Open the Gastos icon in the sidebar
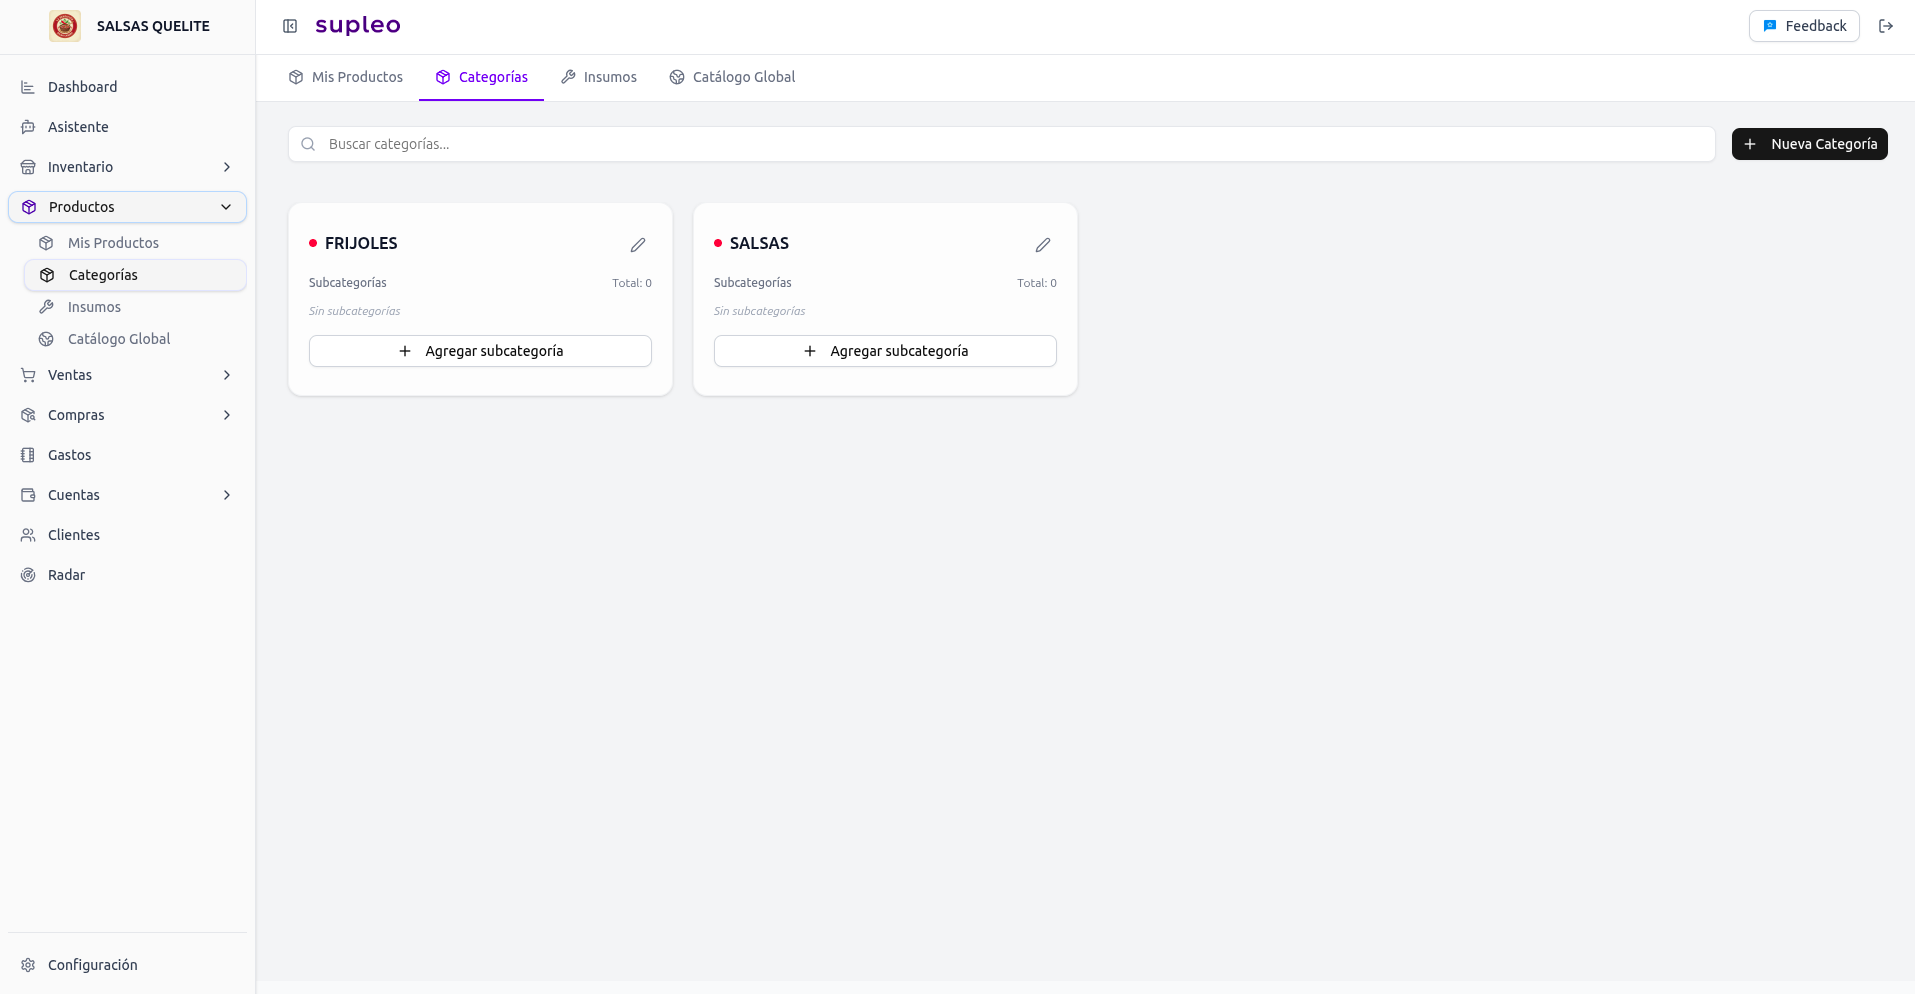This screenshot has height=994, width=1915. click(x=27, y=455)
